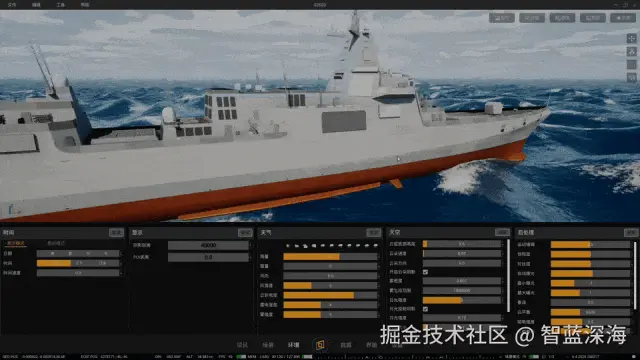Click the 雪量 snow amount slider showing 0
Screen dimensions: 640x360
click(x=330, y=266)
